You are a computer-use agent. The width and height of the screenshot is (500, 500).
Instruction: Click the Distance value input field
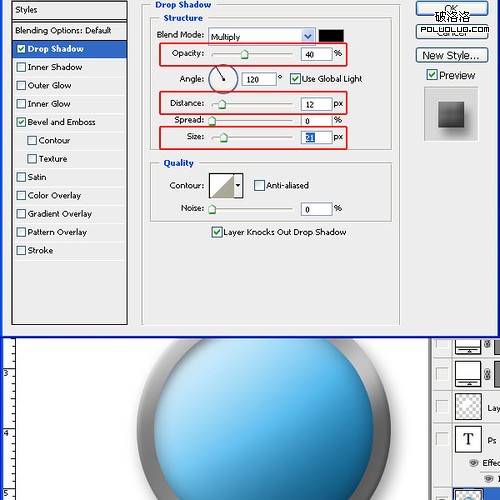317,104
